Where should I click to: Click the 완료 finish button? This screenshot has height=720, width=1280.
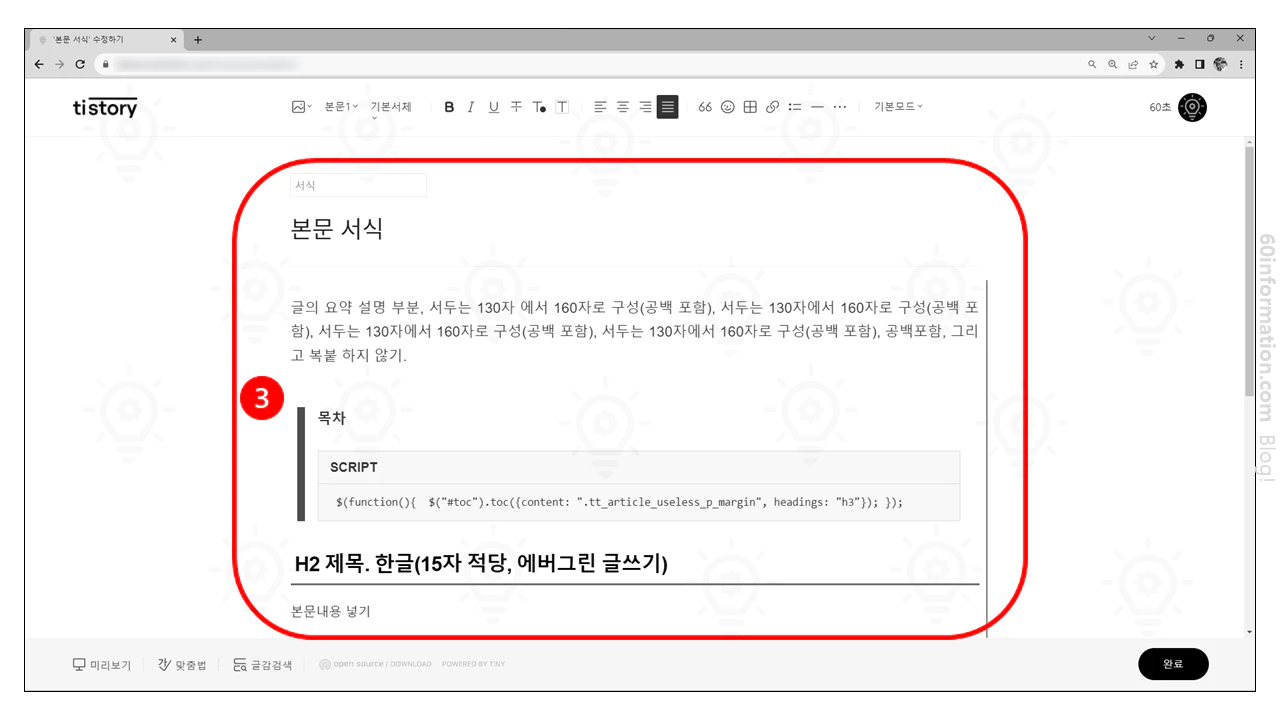pos(1173,664)
